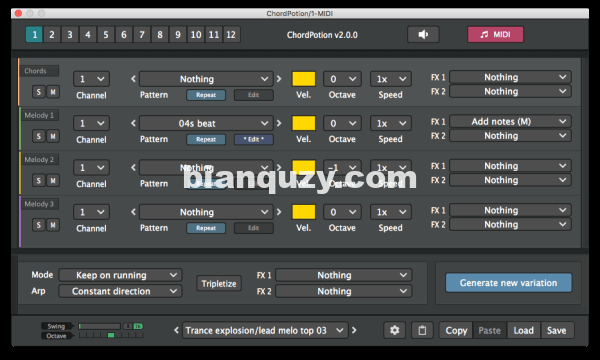
Task: Go to next preset with right arrow
Action: 354,330
